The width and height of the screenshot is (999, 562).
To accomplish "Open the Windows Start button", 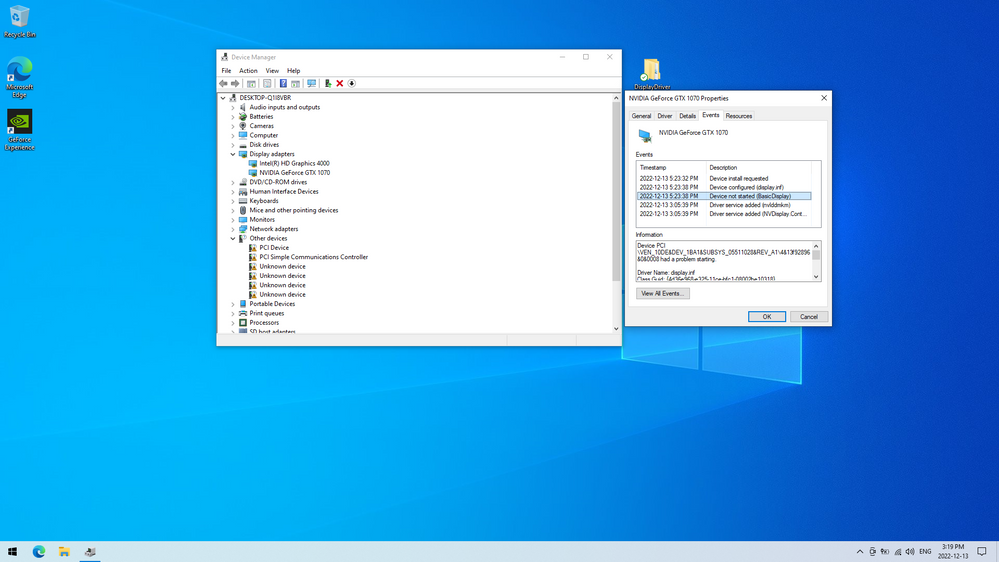I will click(13, 552).
